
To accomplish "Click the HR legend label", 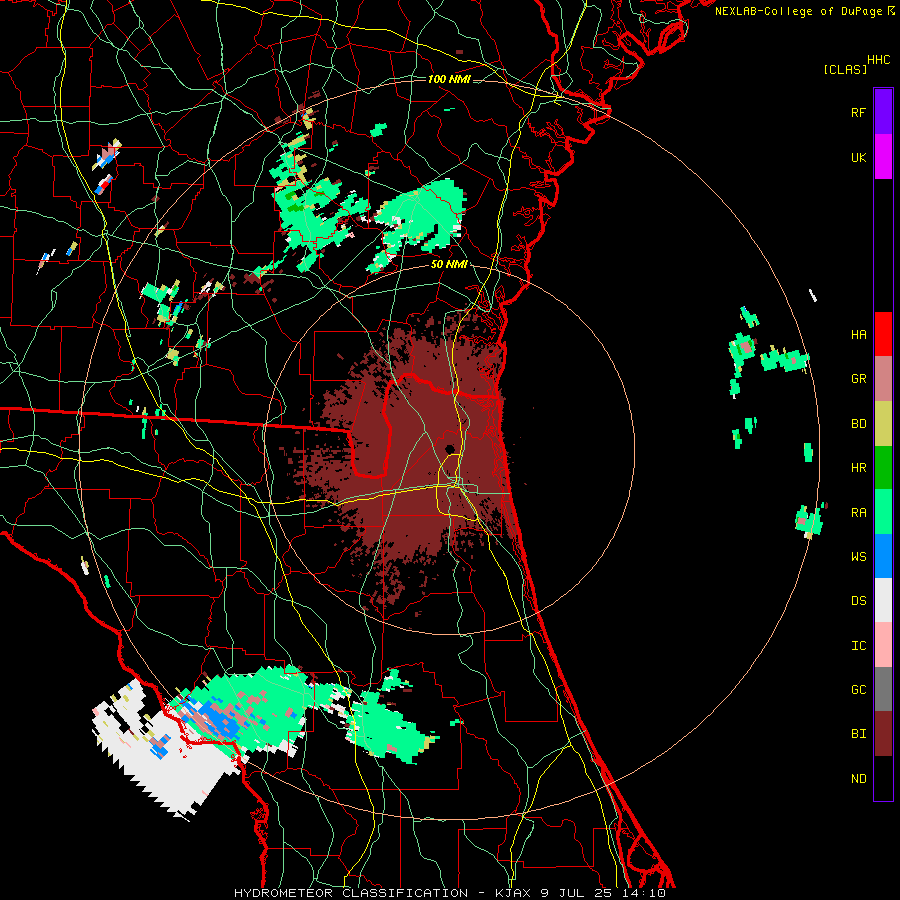I will pyautogui.click(x=858, y=468).
